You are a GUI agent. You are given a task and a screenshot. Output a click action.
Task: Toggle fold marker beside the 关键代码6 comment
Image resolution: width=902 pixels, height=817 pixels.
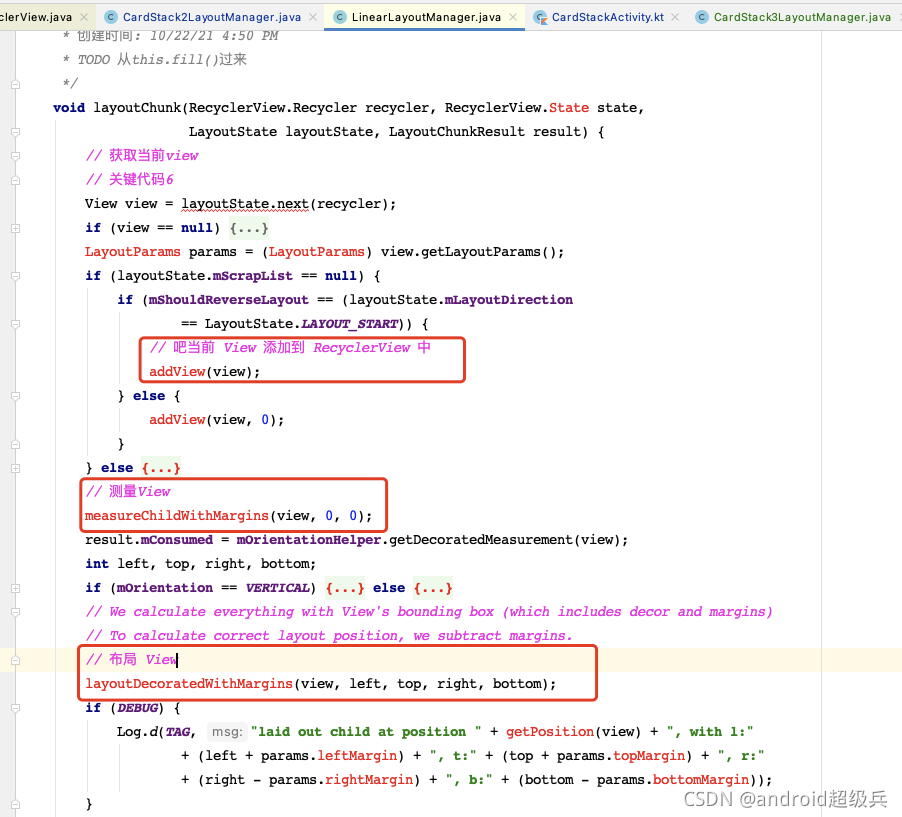[16, 180]
